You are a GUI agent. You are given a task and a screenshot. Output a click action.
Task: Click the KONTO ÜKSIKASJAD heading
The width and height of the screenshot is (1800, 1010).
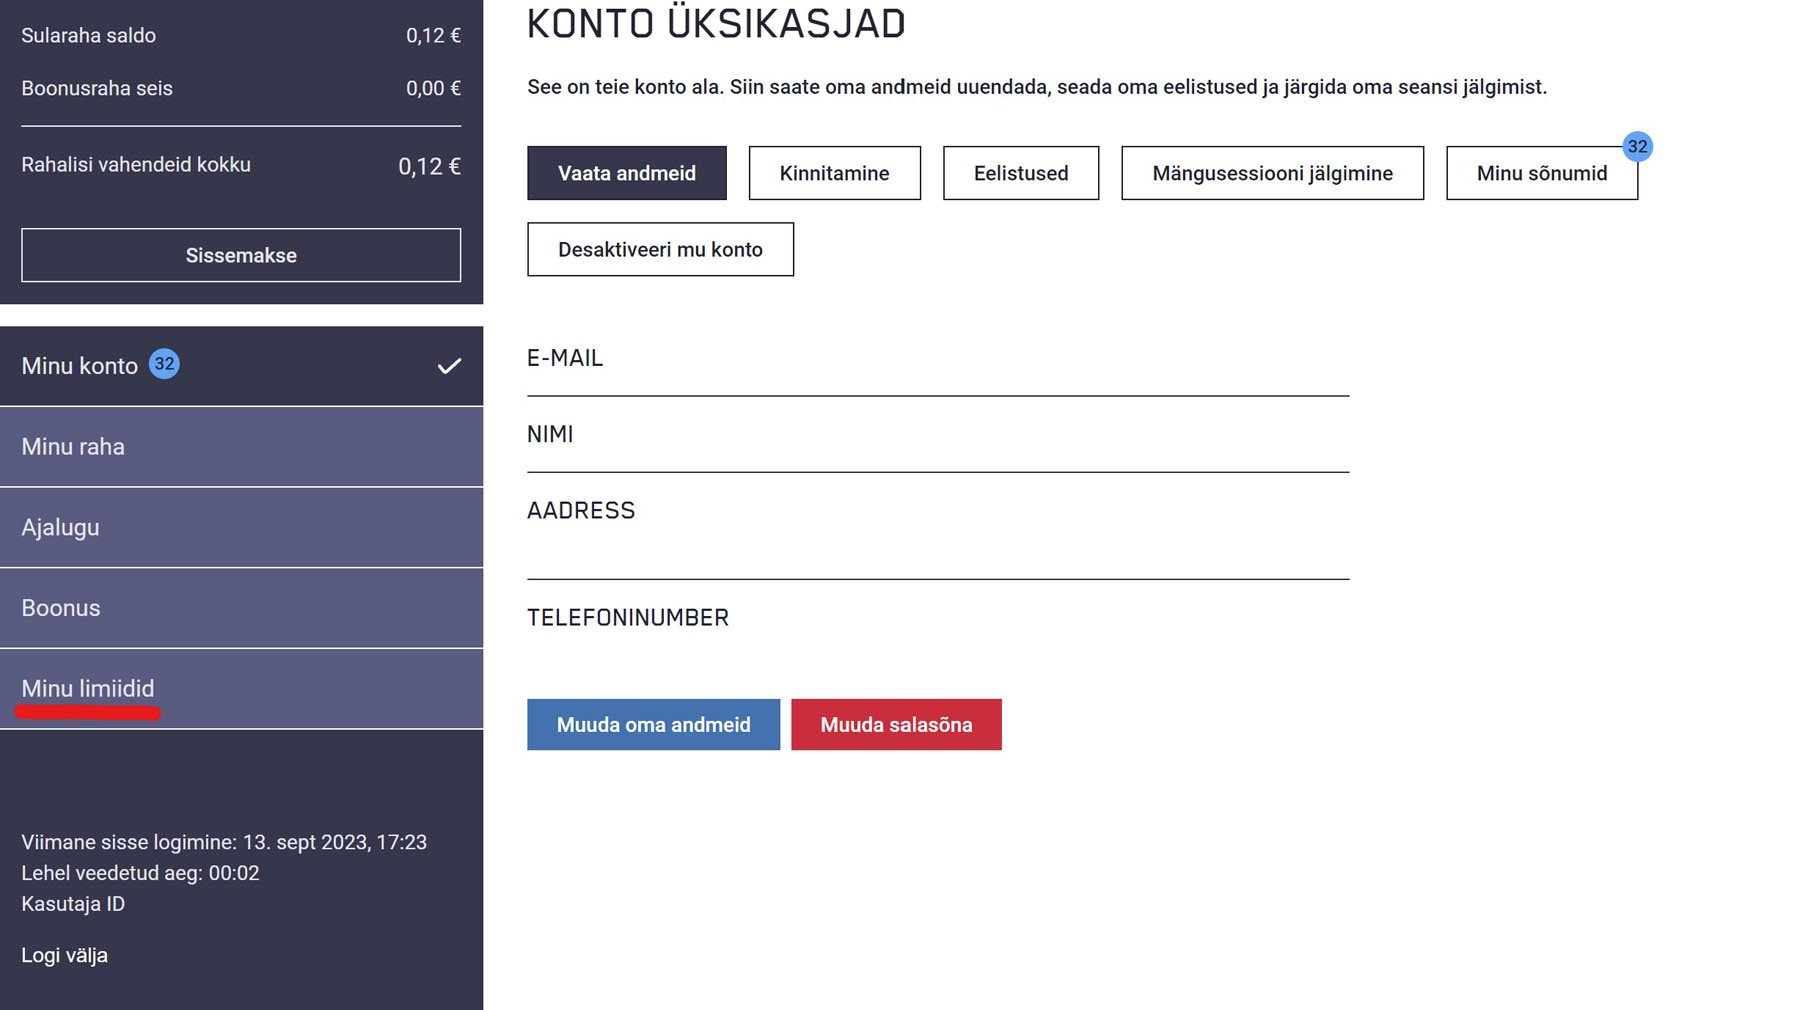point(716,24)
